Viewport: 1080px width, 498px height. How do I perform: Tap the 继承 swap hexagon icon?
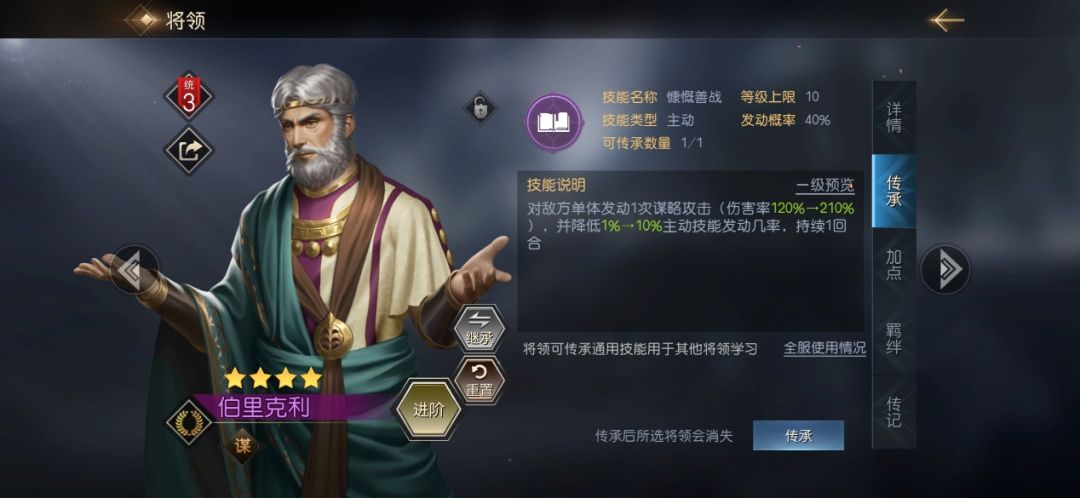(x=479, y=328)
